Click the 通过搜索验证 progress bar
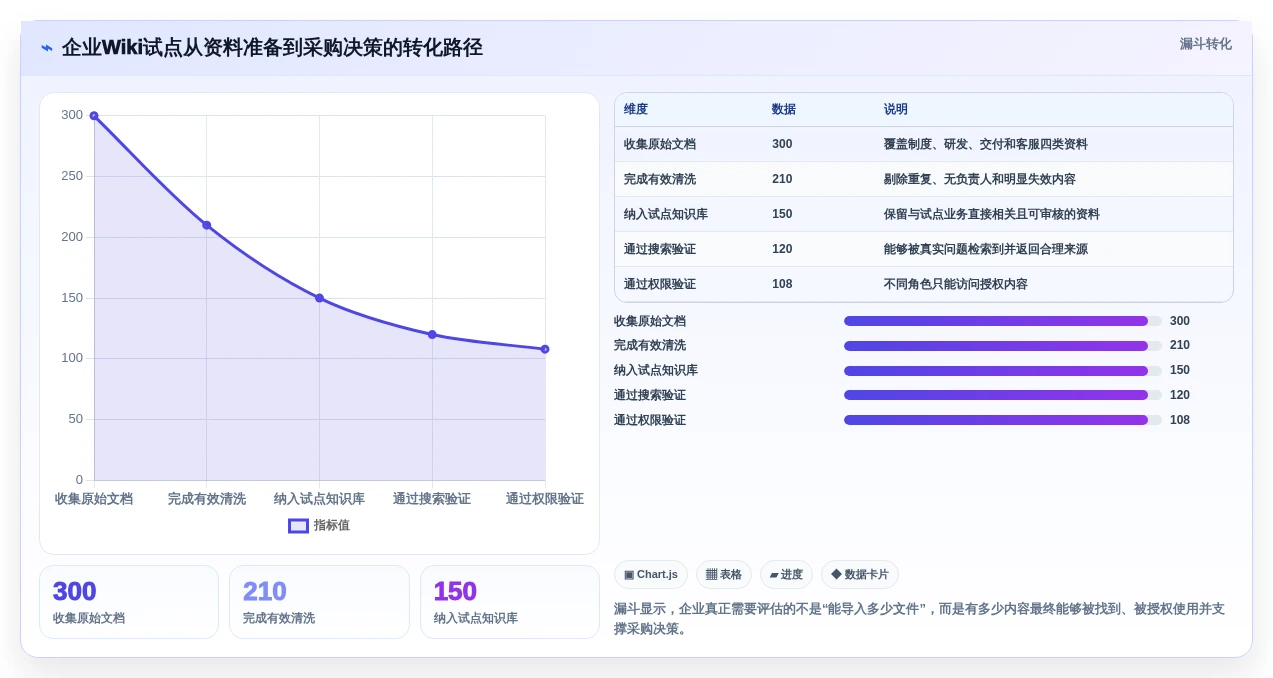 [x=1003, y=395]
